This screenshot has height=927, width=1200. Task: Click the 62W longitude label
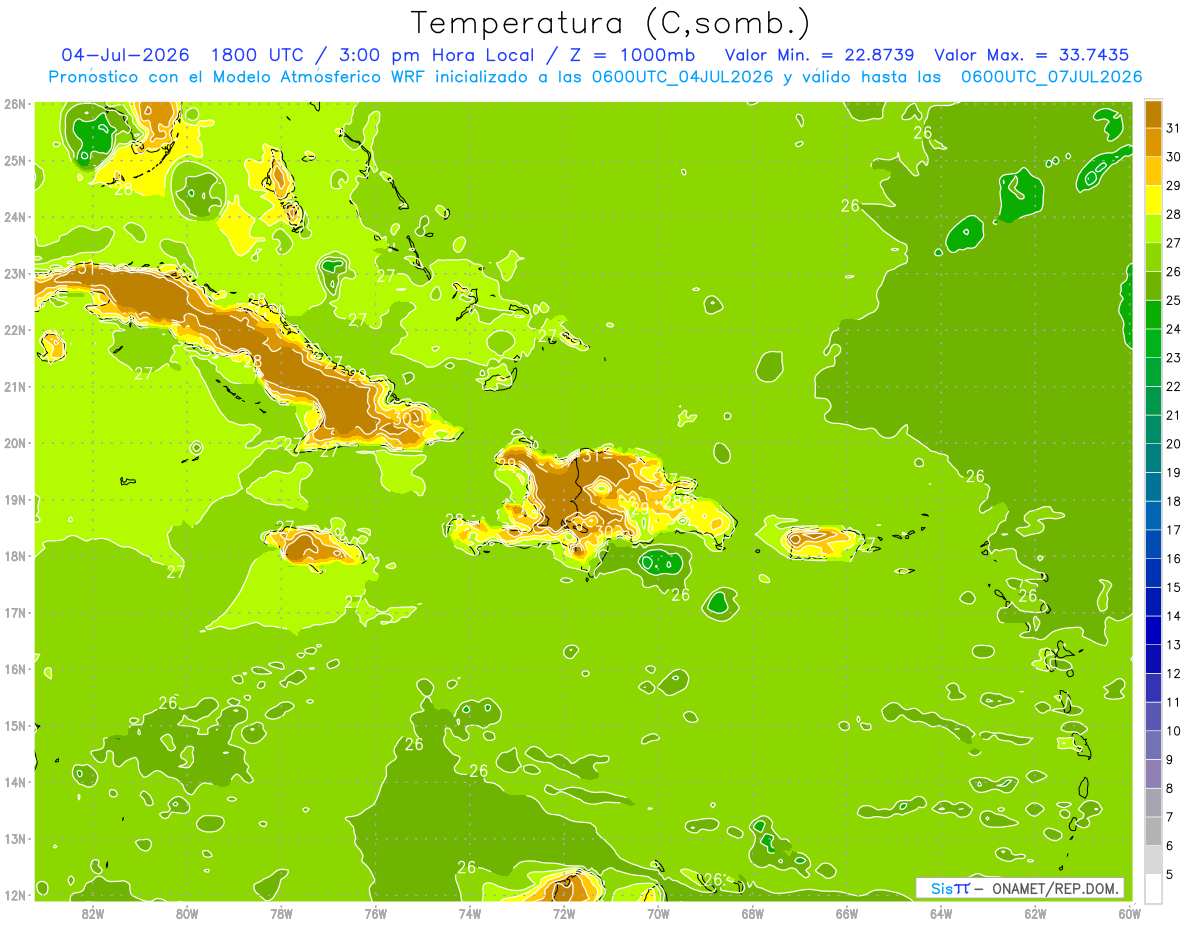point(1035,912)
